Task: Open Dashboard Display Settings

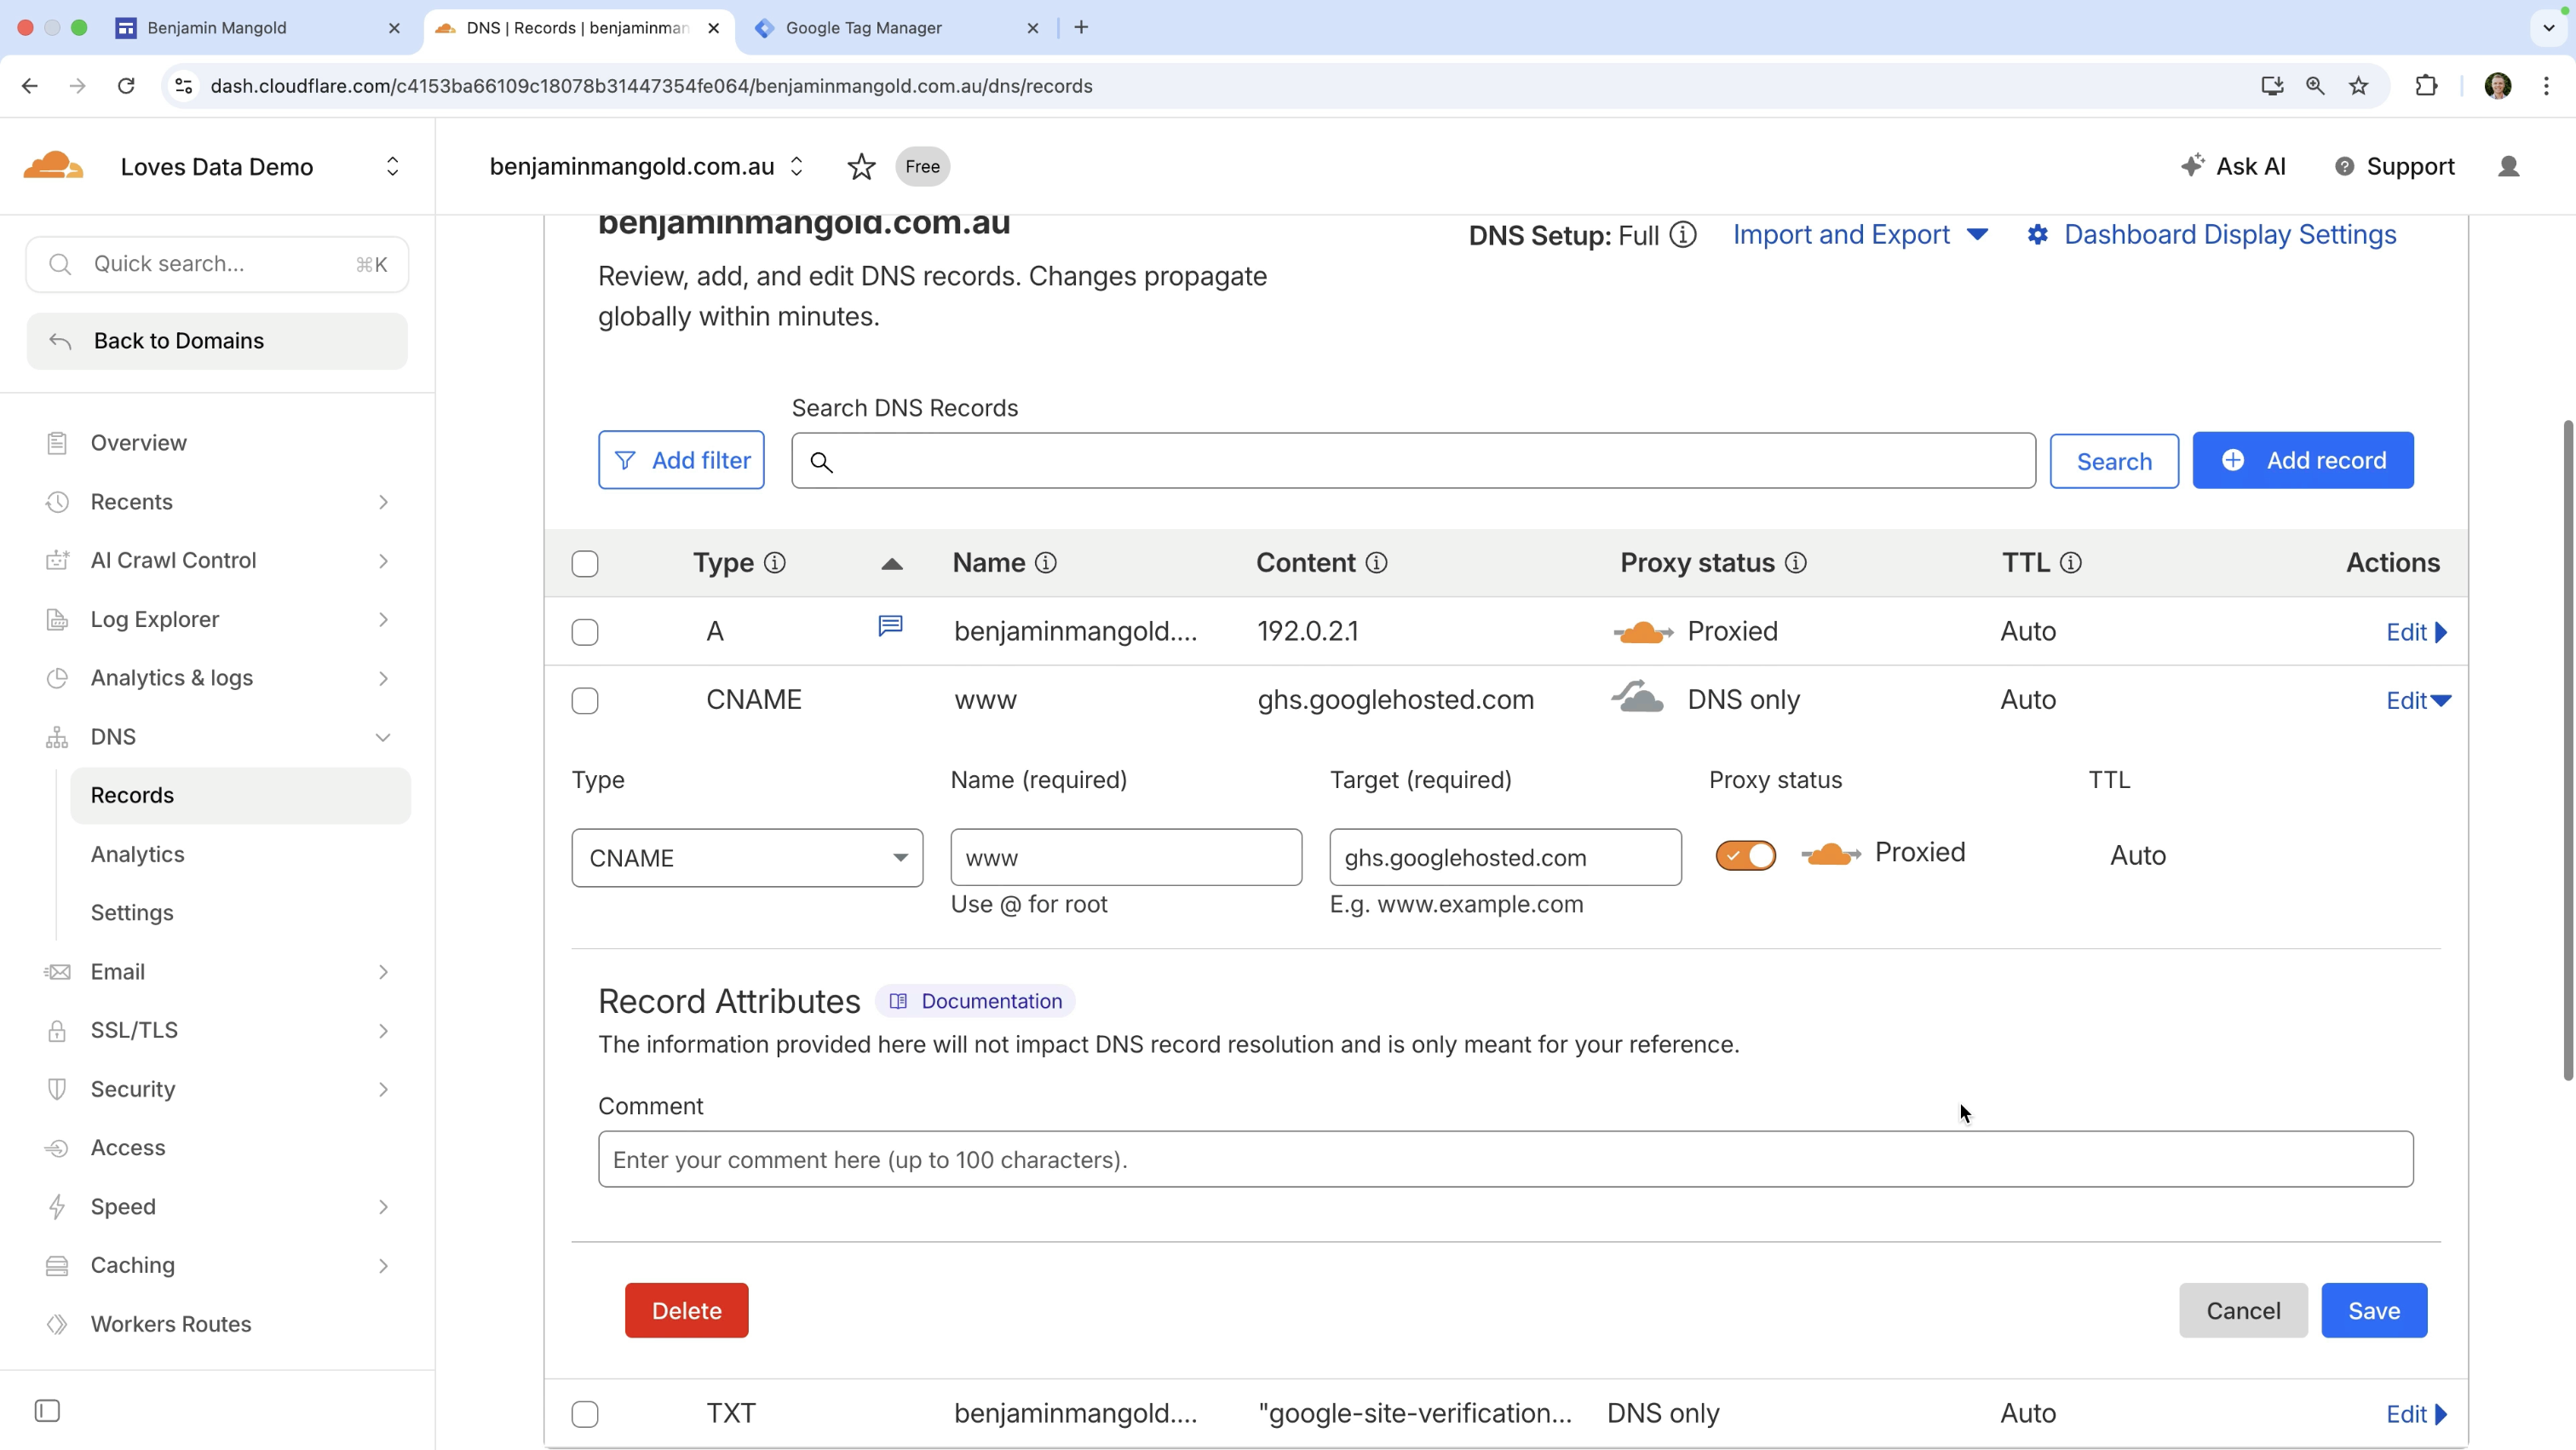Action: coord(2211,235)
